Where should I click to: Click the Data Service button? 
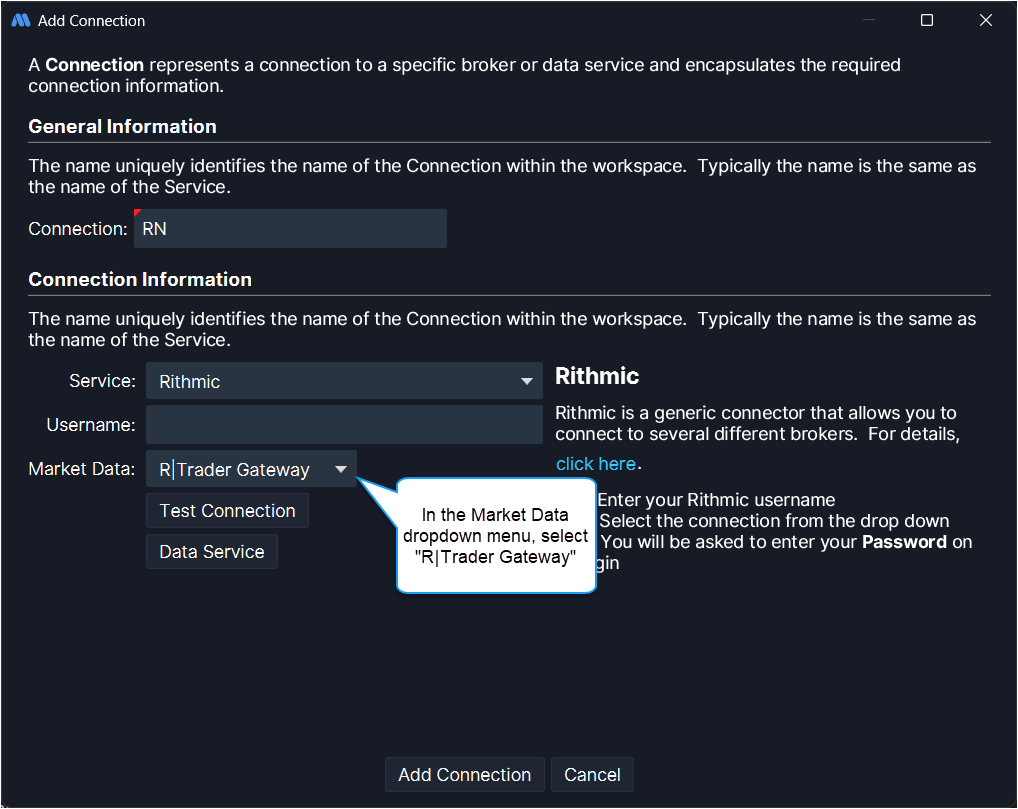click(x=212, y=552)
